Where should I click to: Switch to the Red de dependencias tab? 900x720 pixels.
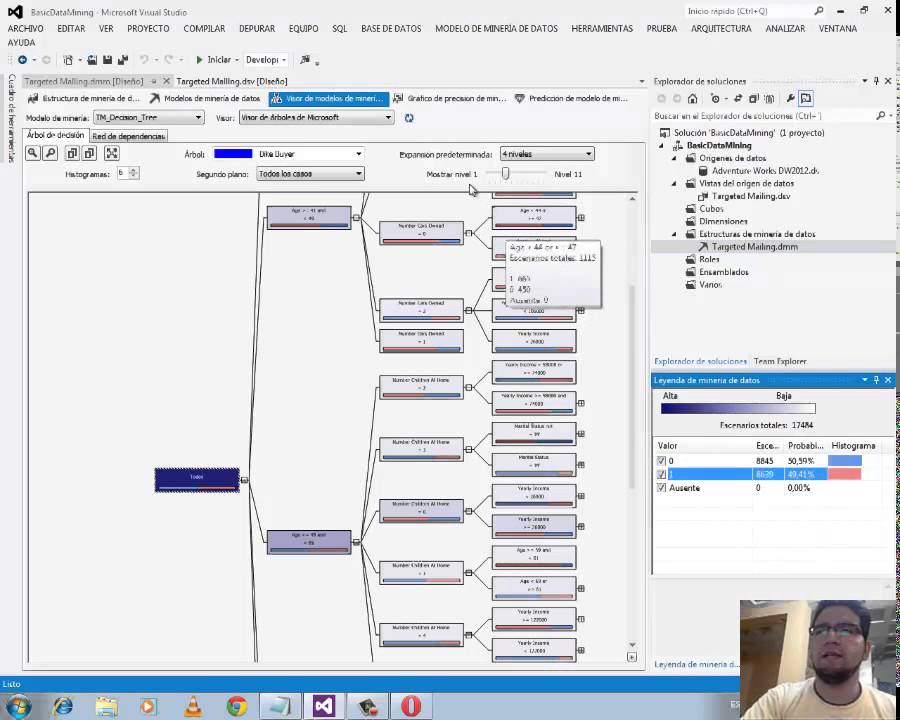pos(129,136)
